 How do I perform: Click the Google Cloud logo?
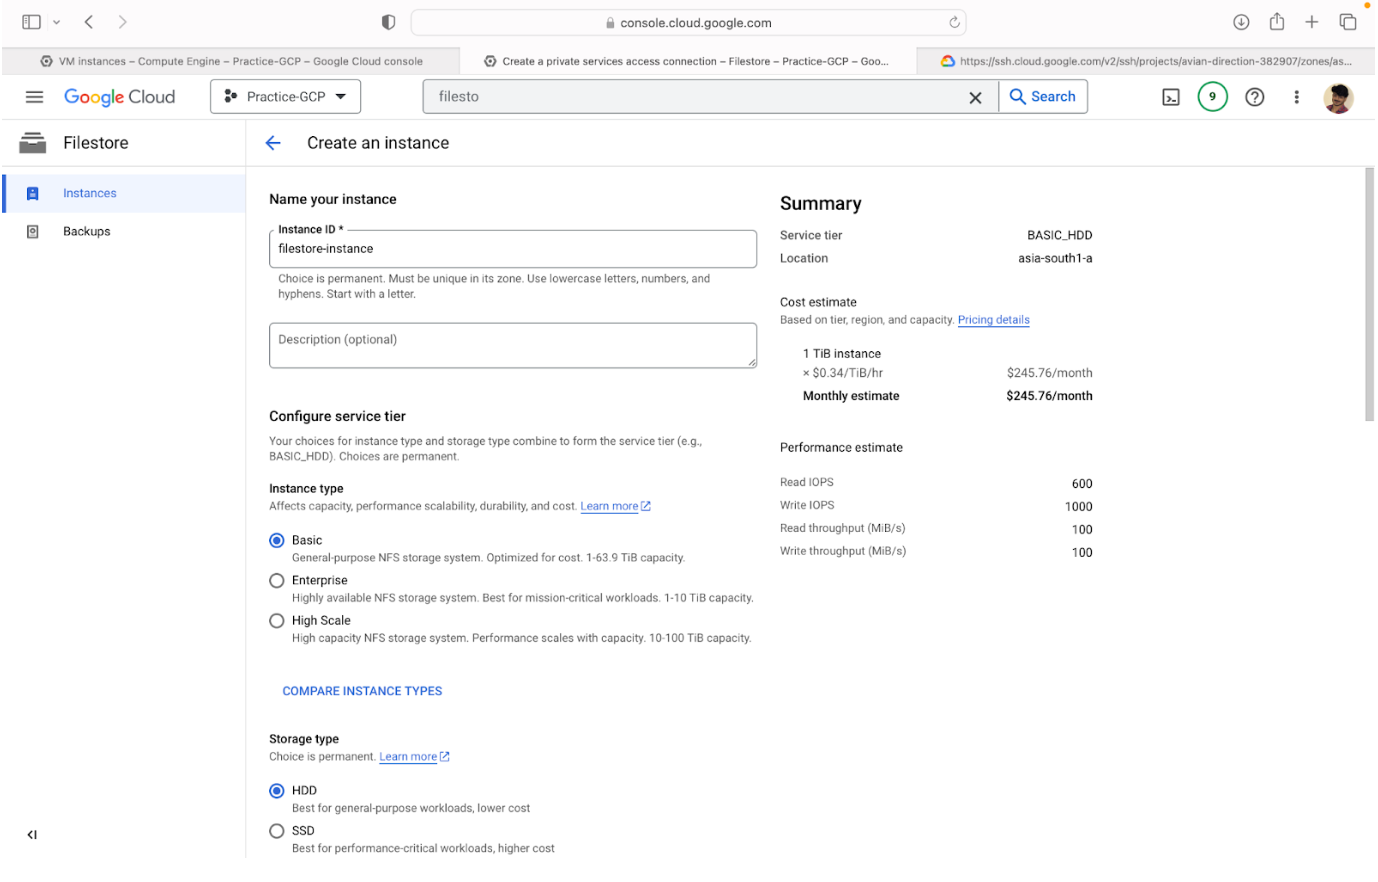point(119,96)
